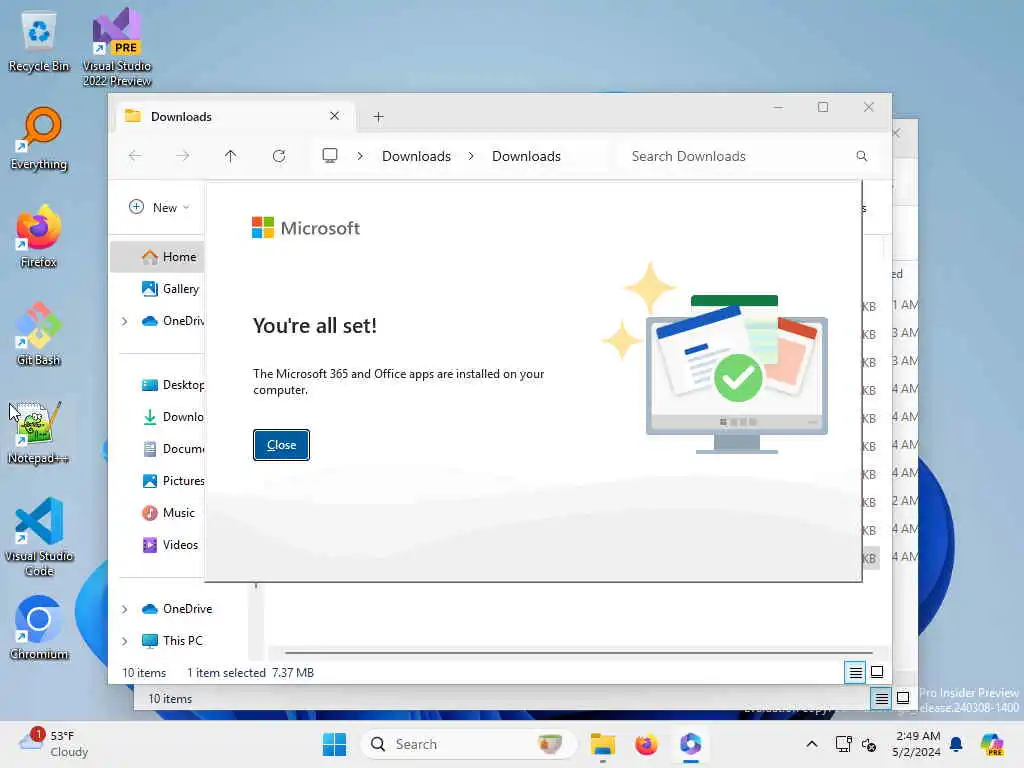
Task: Open the weather widget showing 53°F Cloudy
Action: click(x=54, y=744)
